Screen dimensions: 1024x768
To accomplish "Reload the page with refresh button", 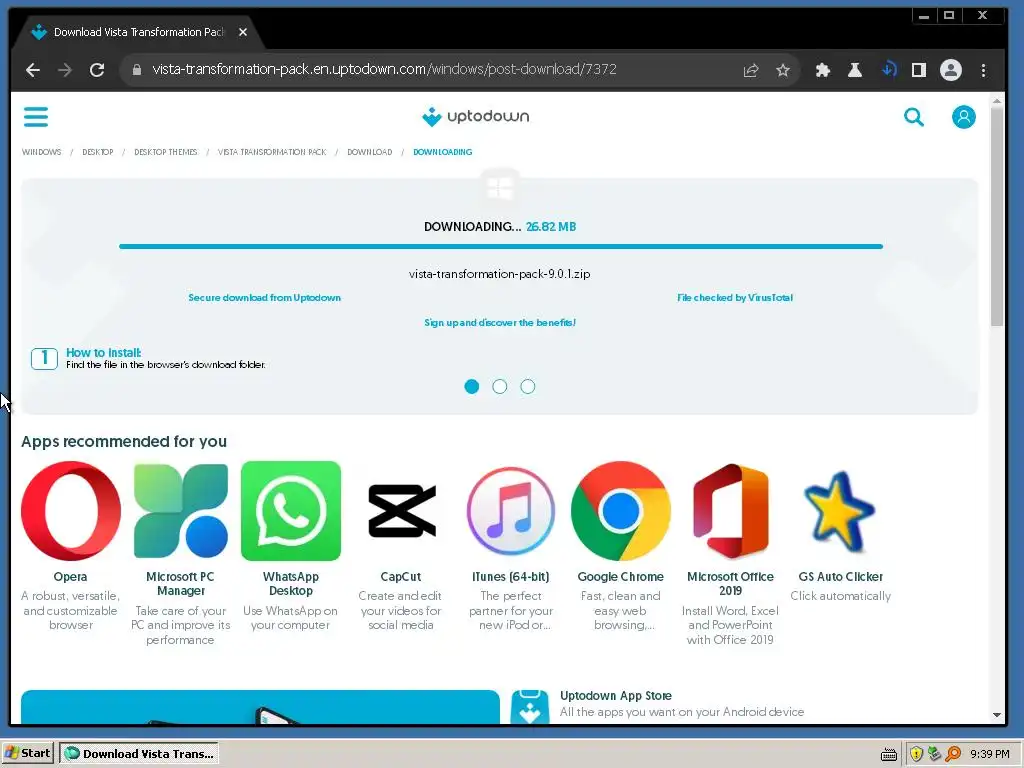I will click(97, 70).
